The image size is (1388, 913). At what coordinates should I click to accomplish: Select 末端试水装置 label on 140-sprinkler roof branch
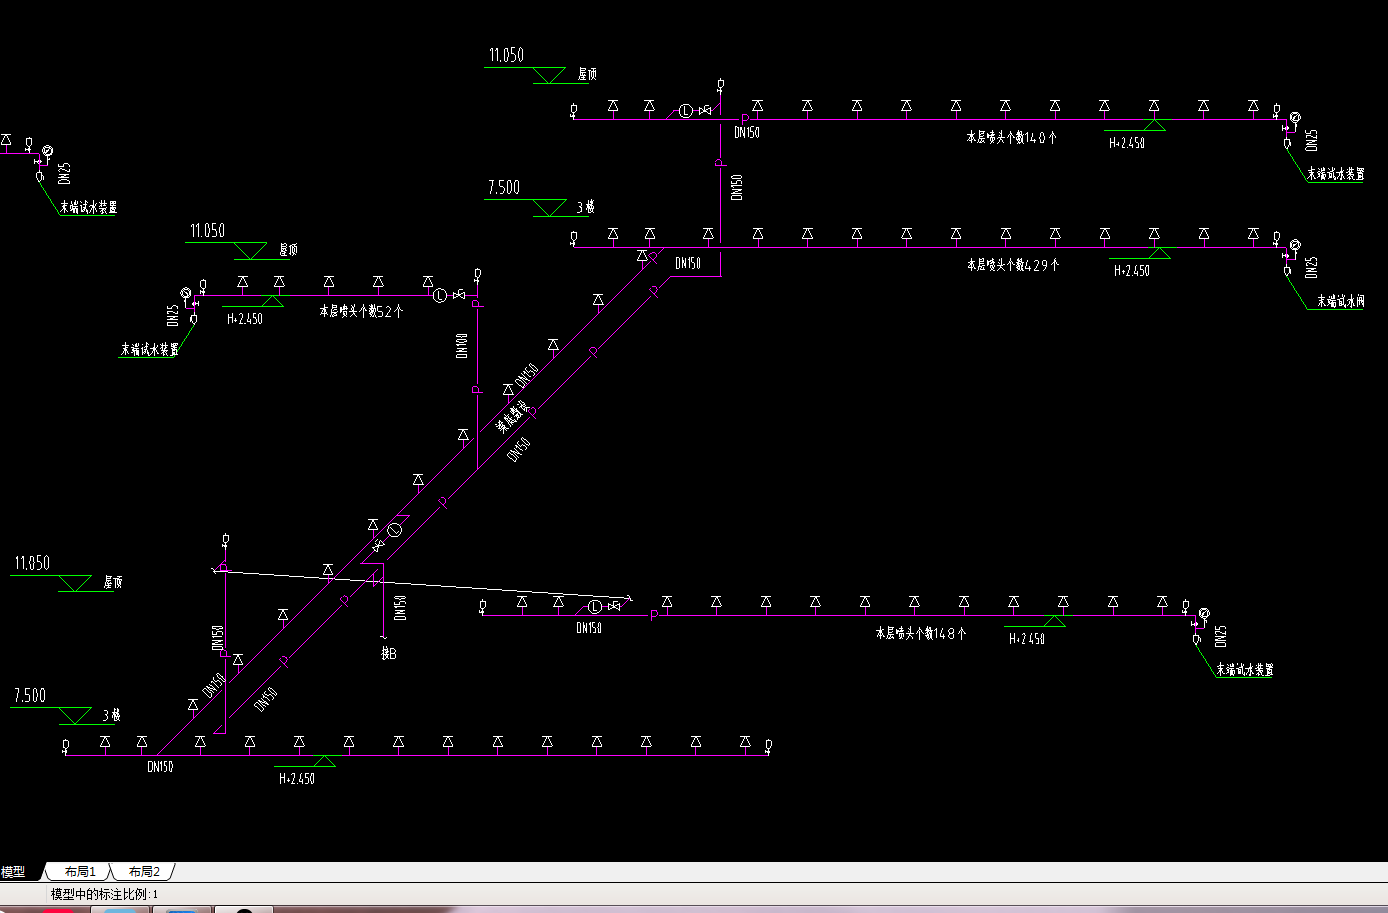click(1336, 174)
